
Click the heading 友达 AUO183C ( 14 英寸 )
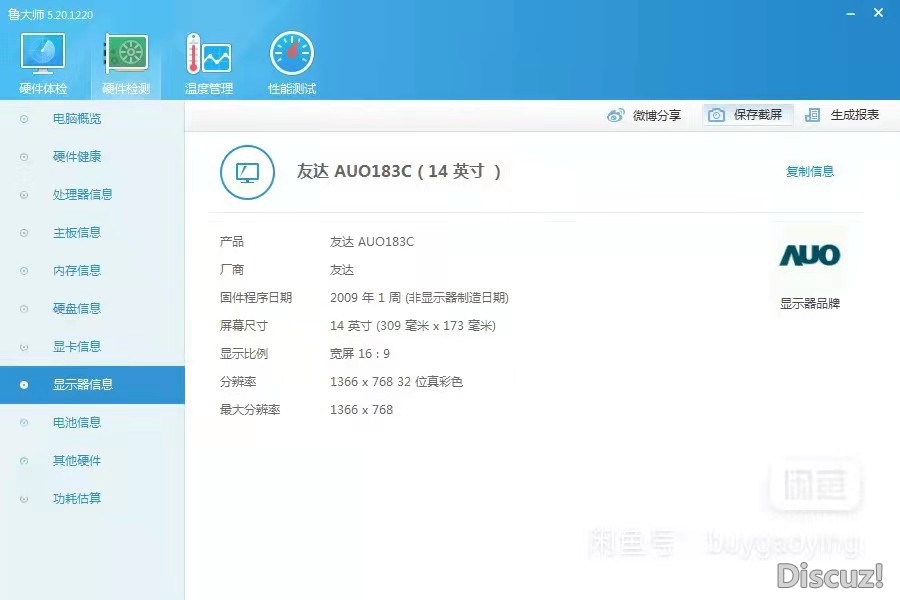pos(398,171)
